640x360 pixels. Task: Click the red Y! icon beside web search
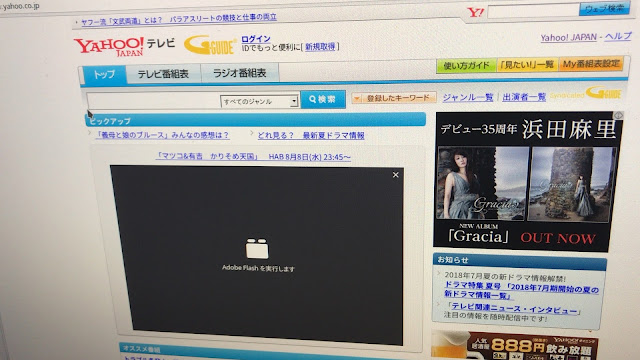(x=476, y=12)
